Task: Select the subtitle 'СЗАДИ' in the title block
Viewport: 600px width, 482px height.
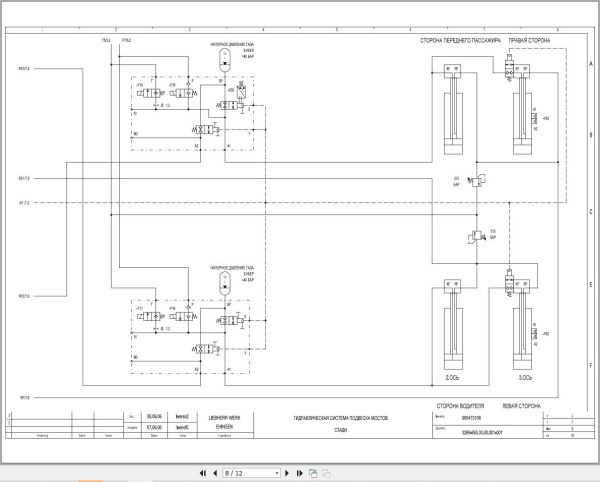Action: pos(341,430)
